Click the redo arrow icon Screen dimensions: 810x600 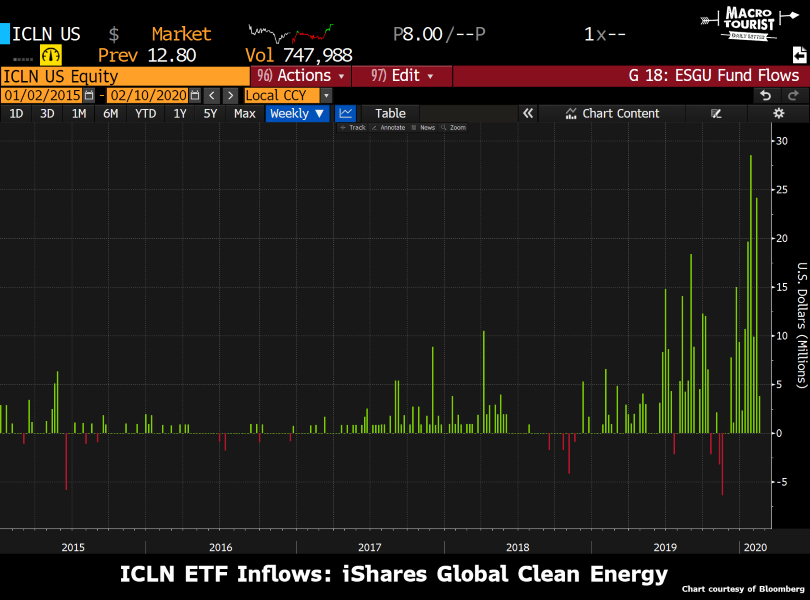tap(793, 95)
